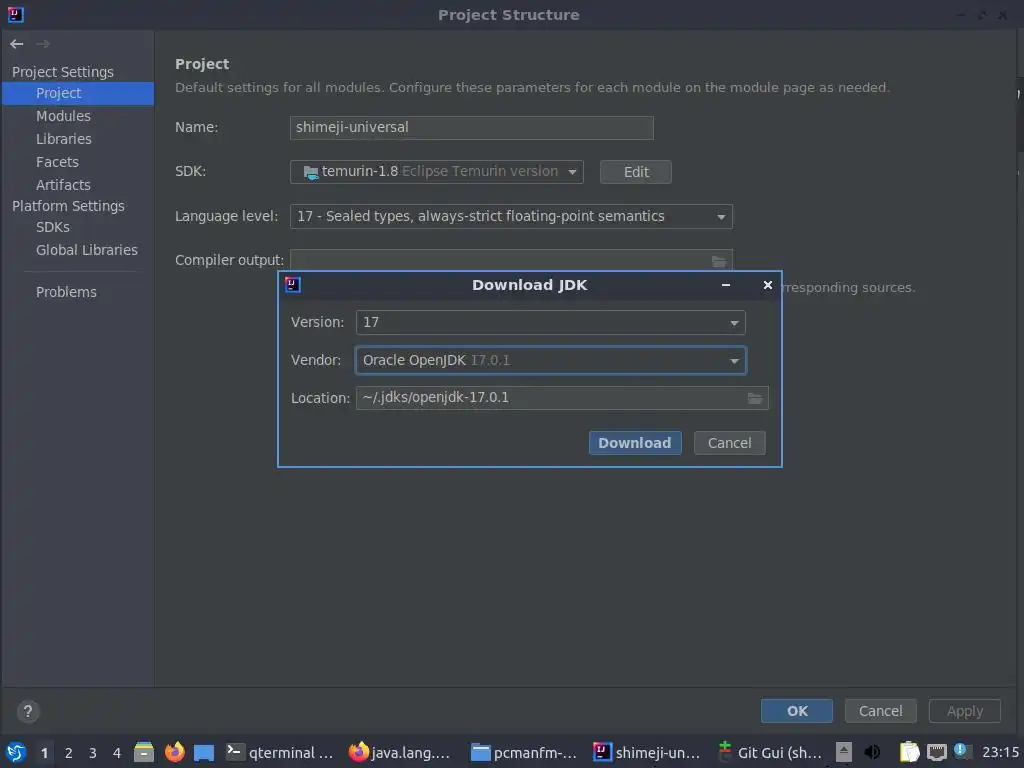
Task: Click the project Name input field
Action: [x=471, y=127]
